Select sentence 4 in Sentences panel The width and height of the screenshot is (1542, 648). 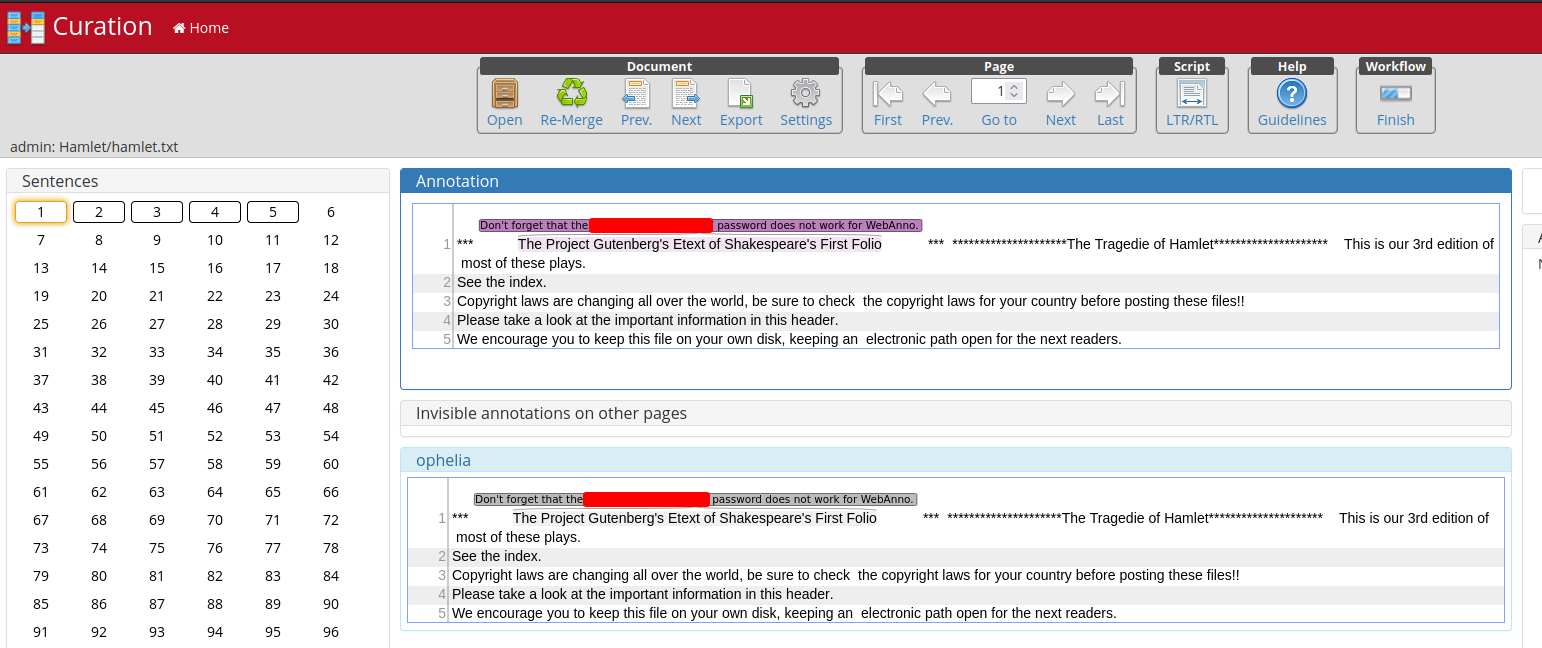coord(215,212)
